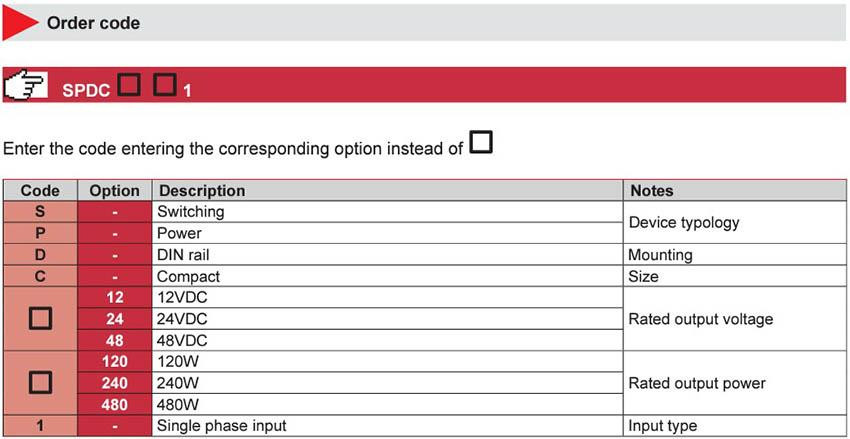Click the pointing hand icon before SPDC

[26, 85]
